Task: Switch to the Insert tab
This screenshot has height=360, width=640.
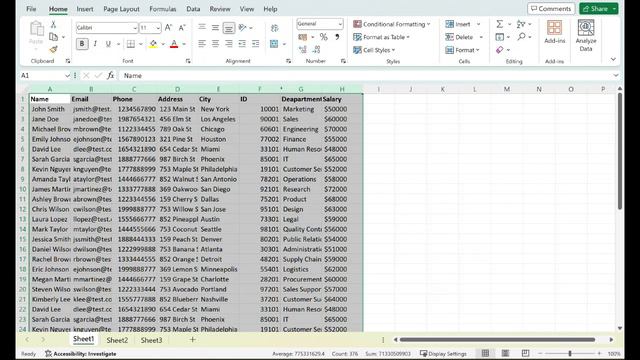Action: point(85,9)
